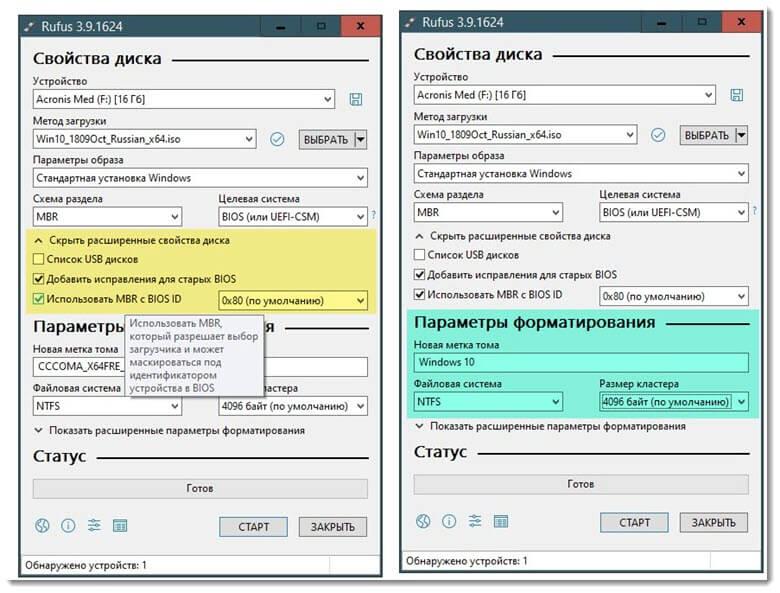Enable 'Список USB дисков' checkbox in left window
The height and width of the screenshot is (593, 780).
[38, 259]
